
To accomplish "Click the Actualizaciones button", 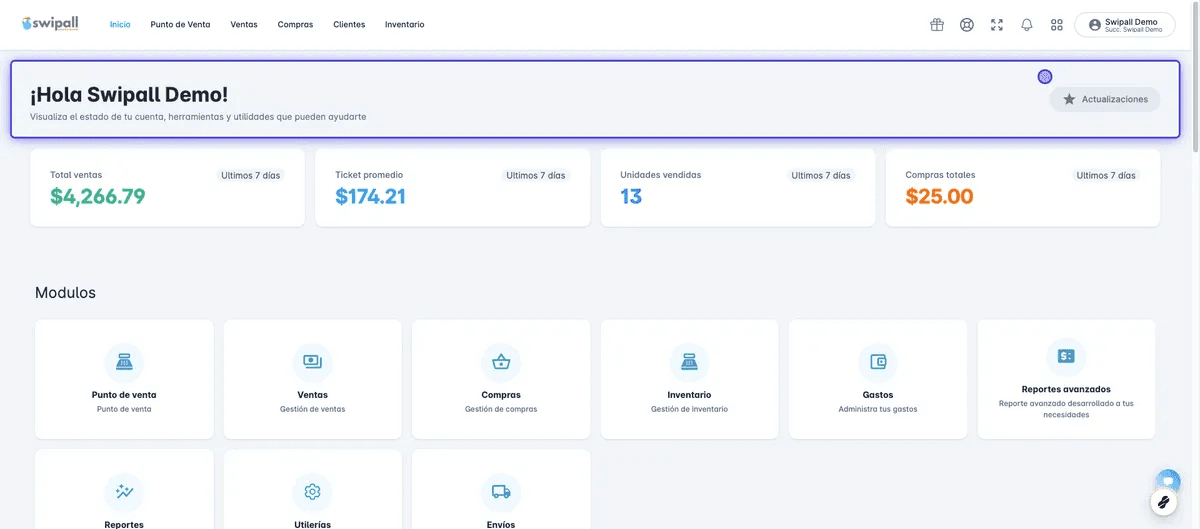I will pos(1105,100).
